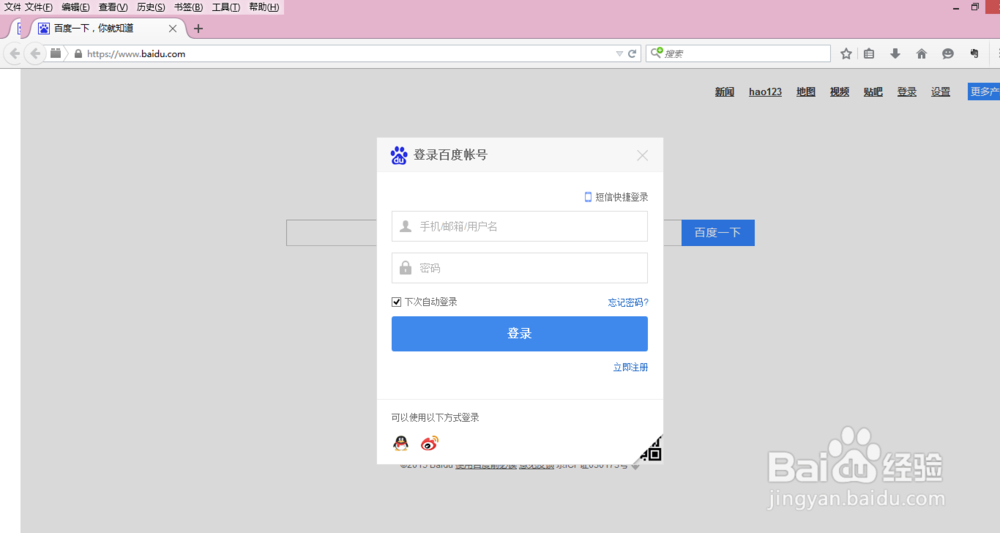Open the hao123 link
1000x533 pixels.
point(765,92)
